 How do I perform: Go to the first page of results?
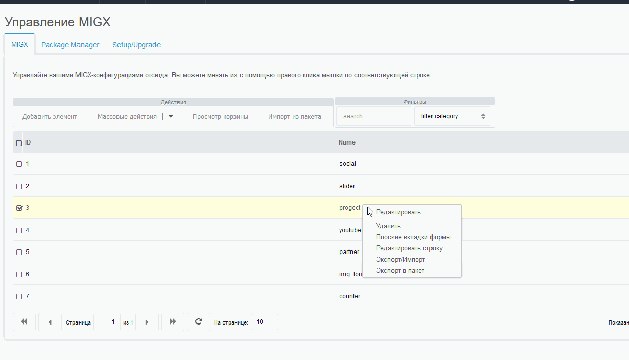(24, 321)
